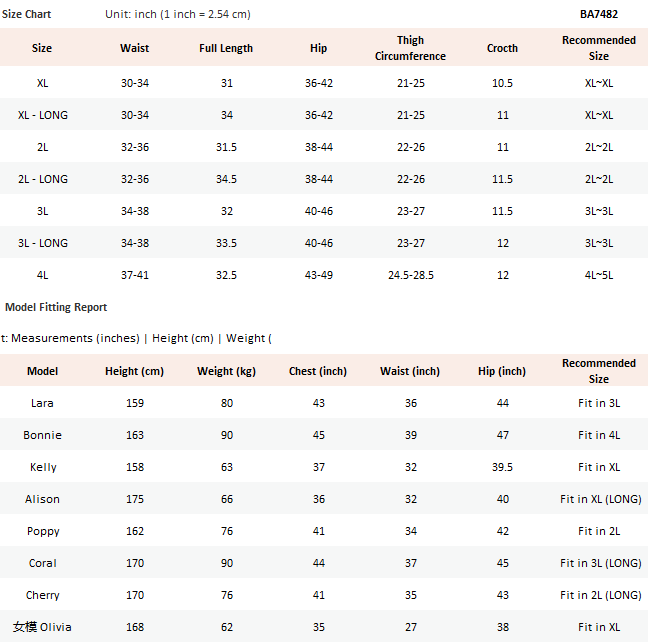Click the 2L - LONG size row label

42,179
